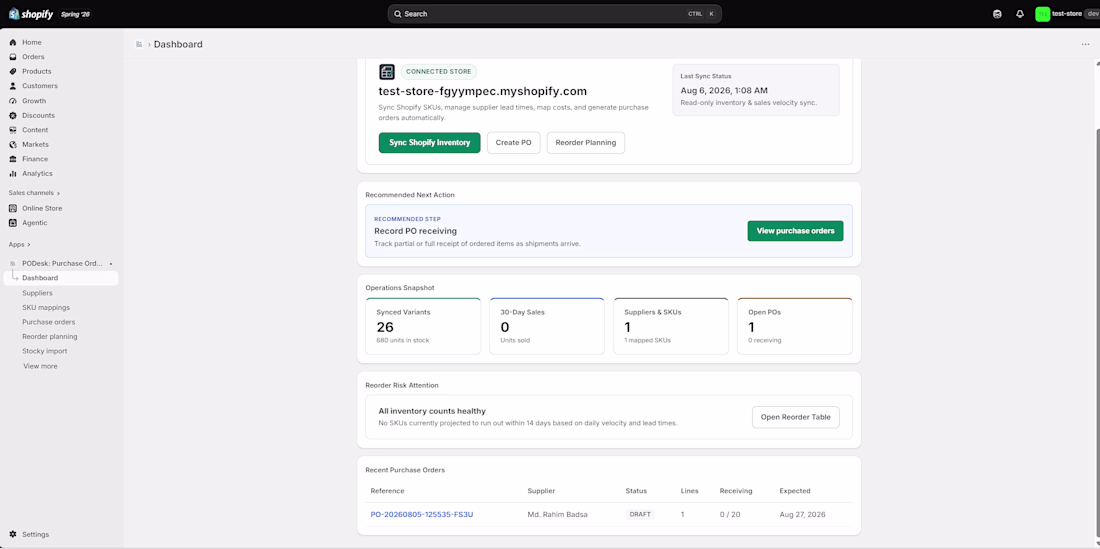Click the Content icon in sidebar

point(13,130)
